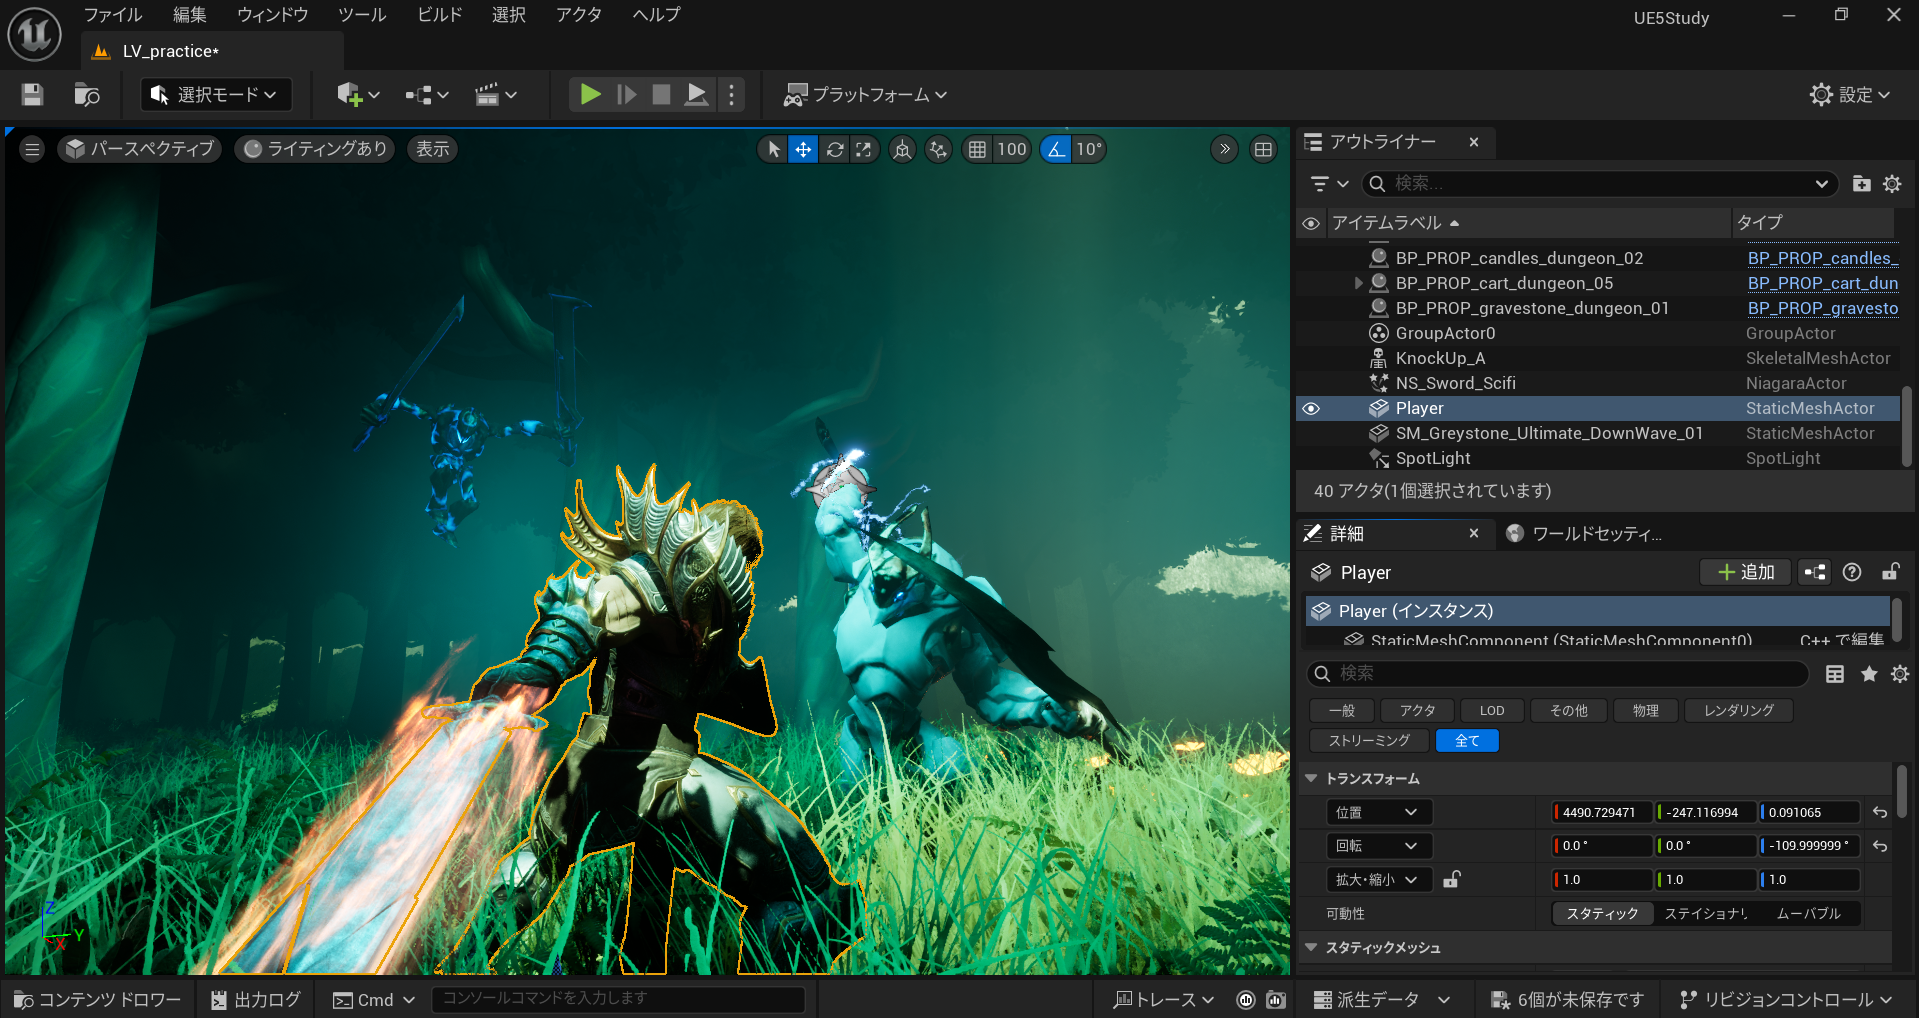Open the Outliner settings gear

point(1892,184)
